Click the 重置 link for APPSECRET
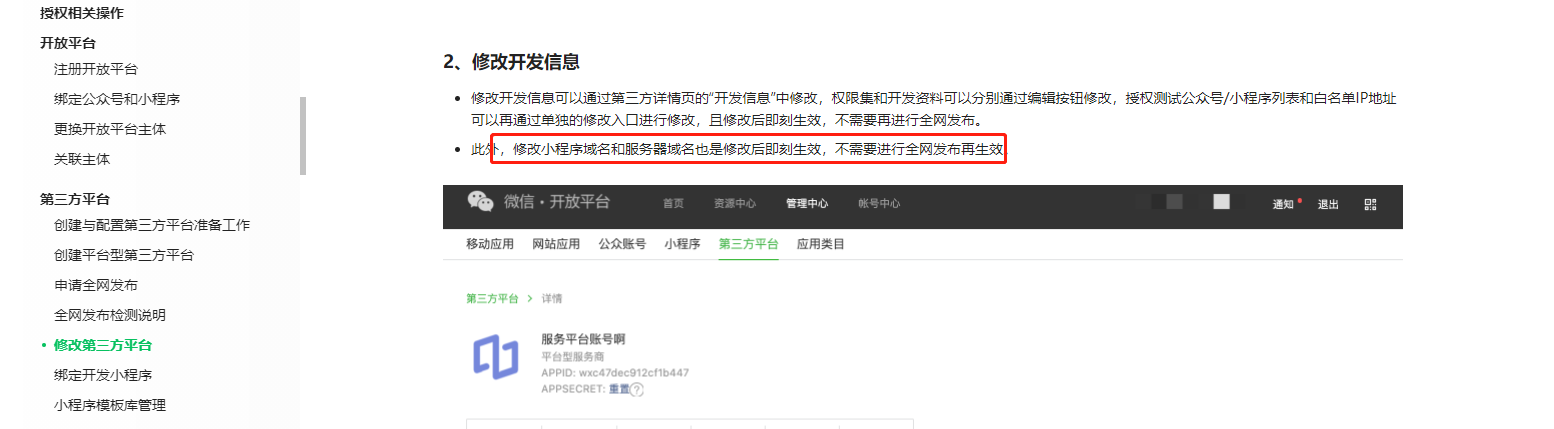This screenshot has height=429, width=1554. point(619,389)
